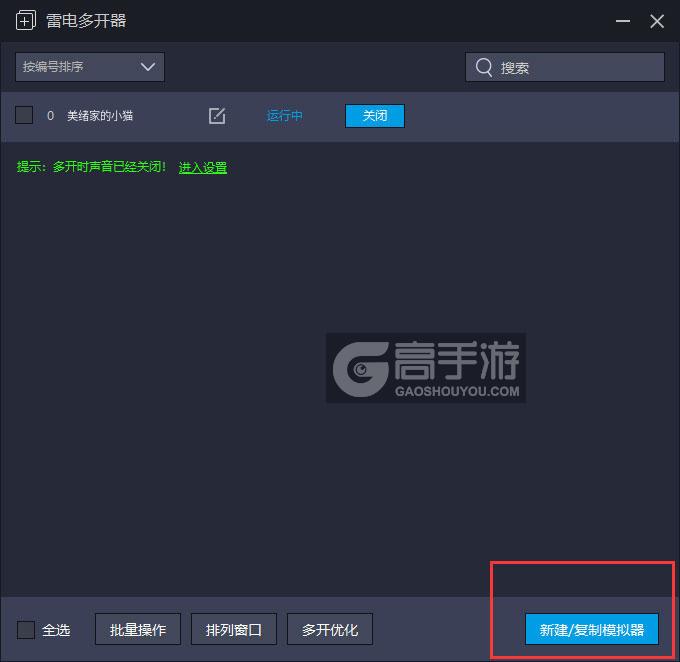Open the rename edit icon for 美绪家的小猫

pyautogui.click(x=217, y=116)
